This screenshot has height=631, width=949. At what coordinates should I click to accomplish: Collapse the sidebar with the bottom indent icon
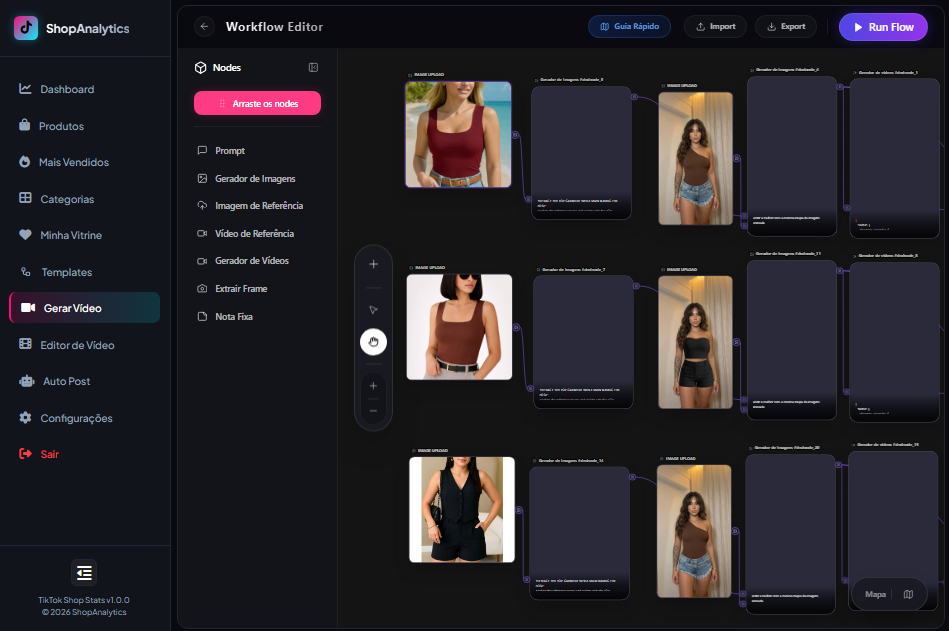tap(84, 572)
